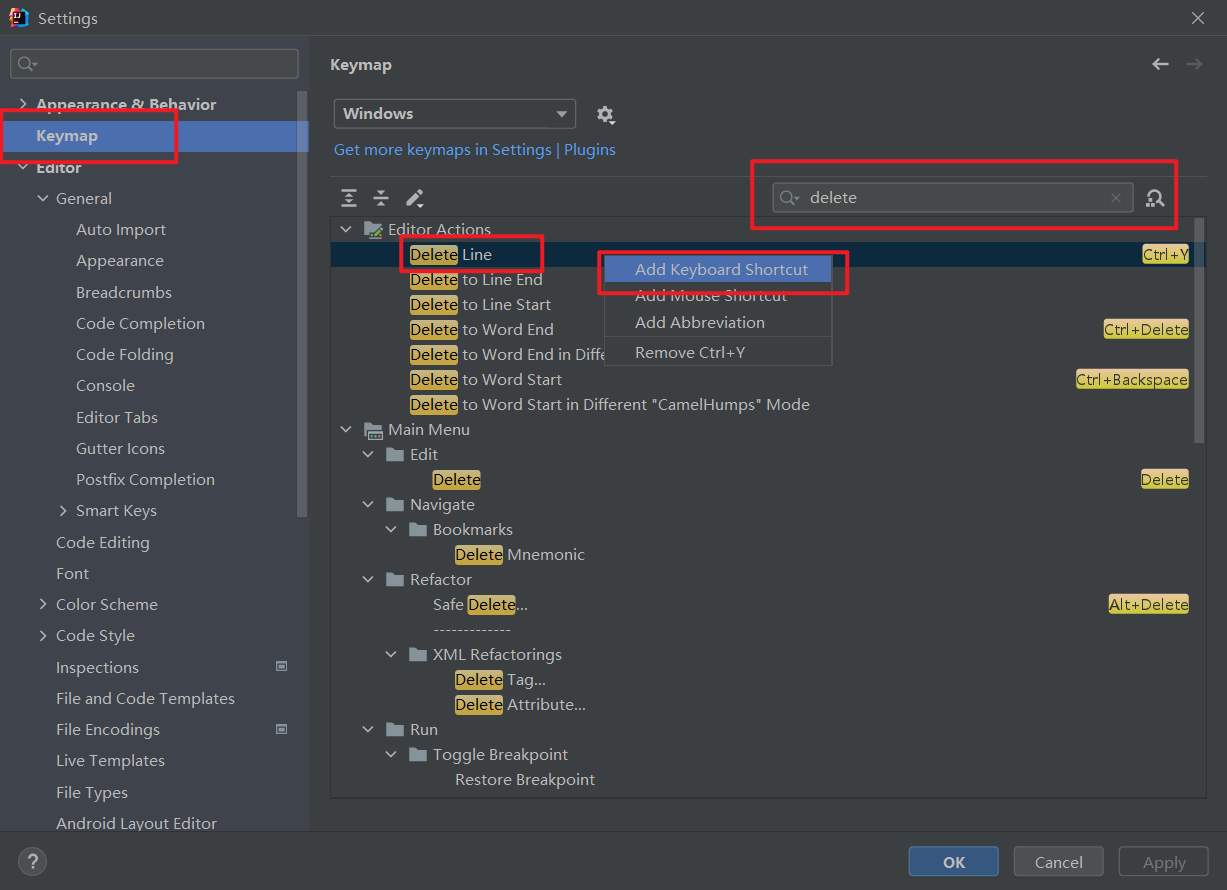Image resolution: width=1227 pixels, height=890 pixels.
Task: Click the Expand All icon in keymap toolbar
Action: point(348,198)
